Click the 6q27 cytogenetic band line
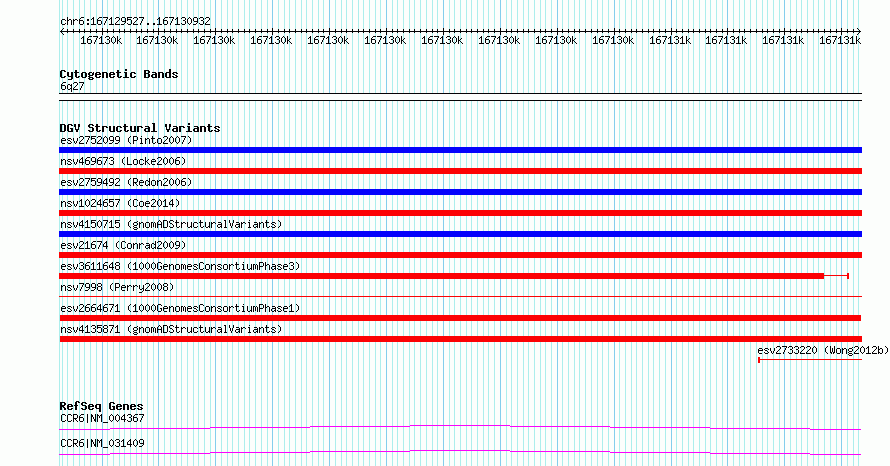This screenshot has width=890, height=466. [x=460, y=97]
